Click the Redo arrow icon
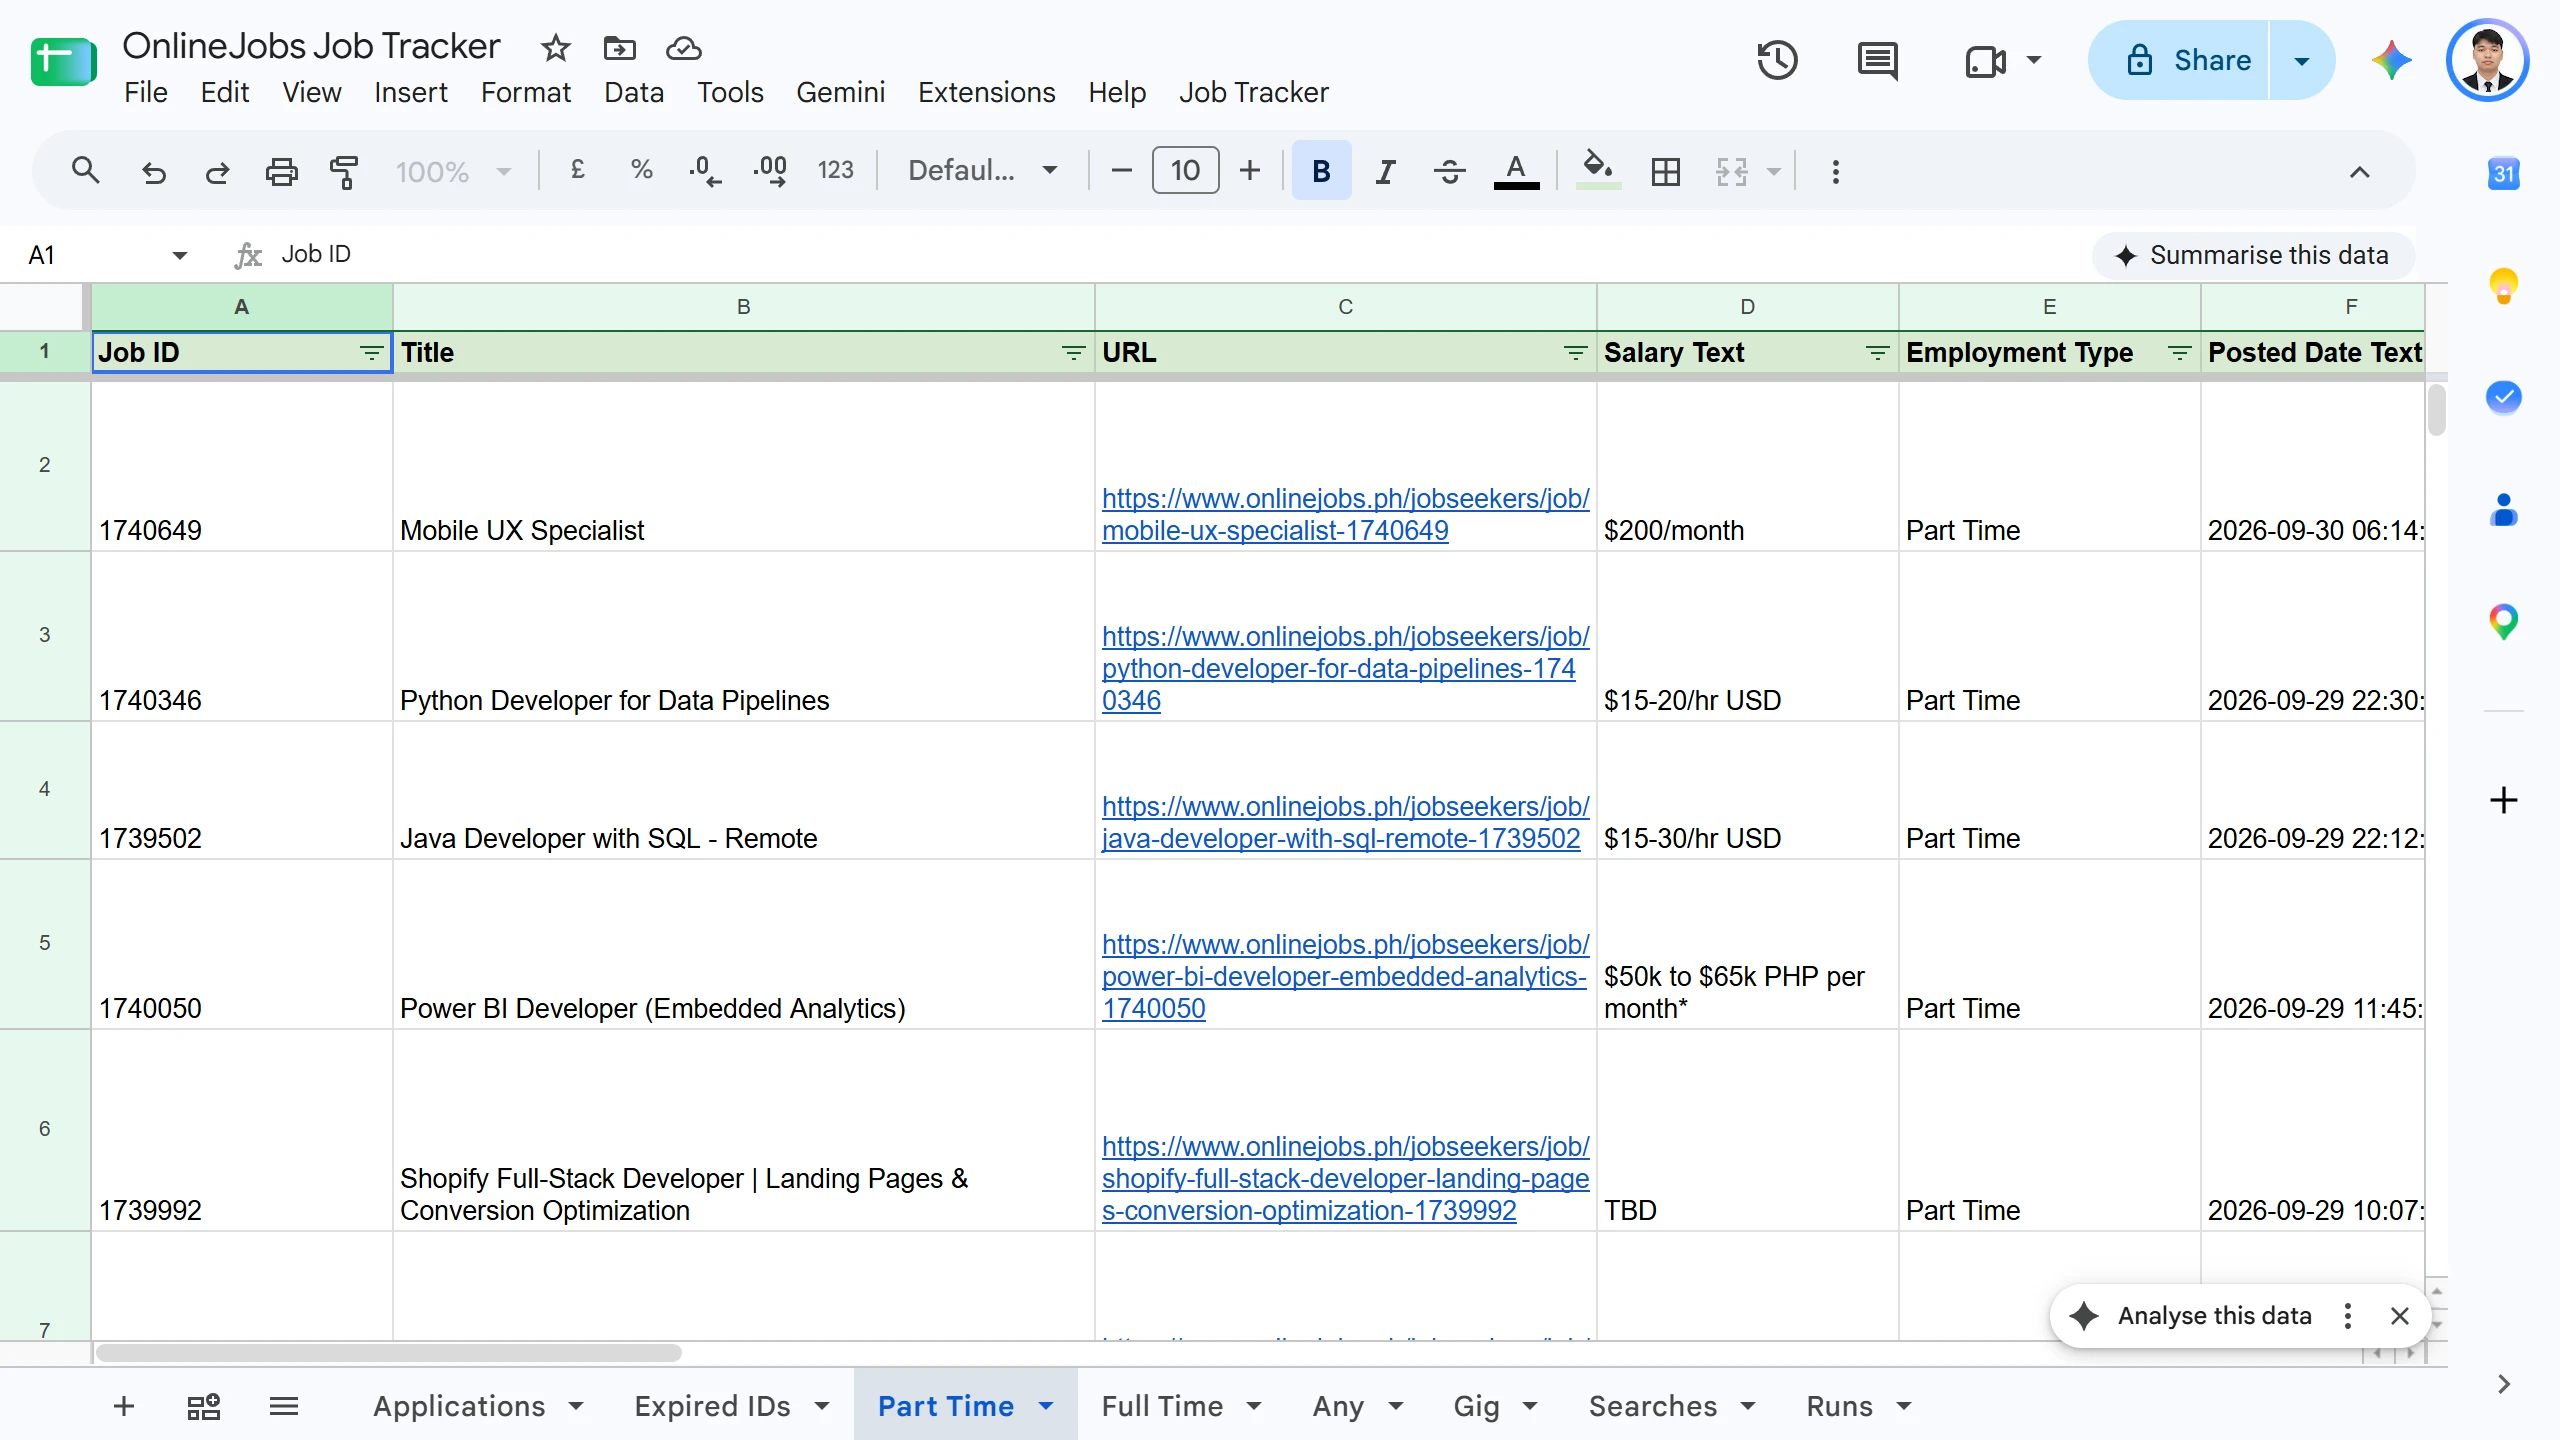The image size is (2560, 1440). pos(217,171)
